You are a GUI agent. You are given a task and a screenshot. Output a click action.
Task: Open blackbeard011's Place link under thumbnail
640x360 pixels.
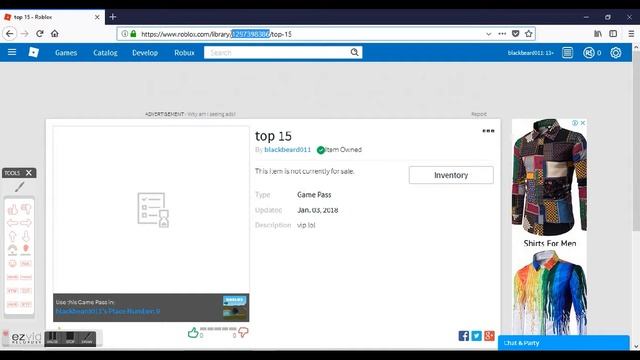[x=108, y=311]
